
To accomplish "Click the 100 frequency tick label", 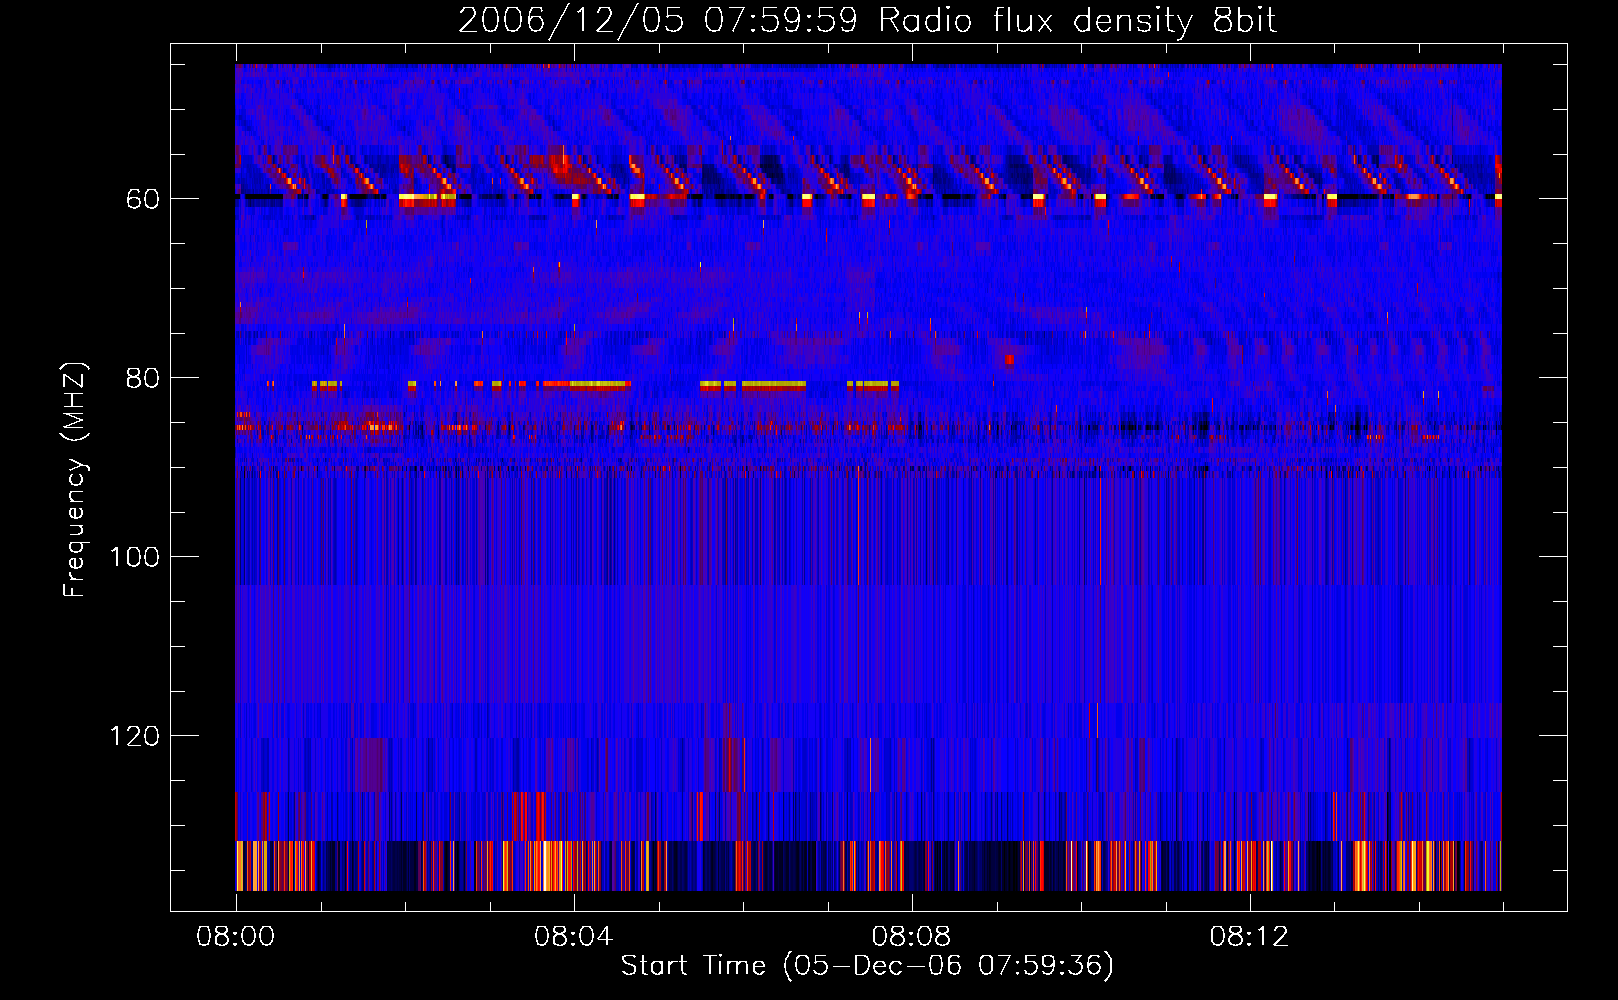I will pos(134,558).
